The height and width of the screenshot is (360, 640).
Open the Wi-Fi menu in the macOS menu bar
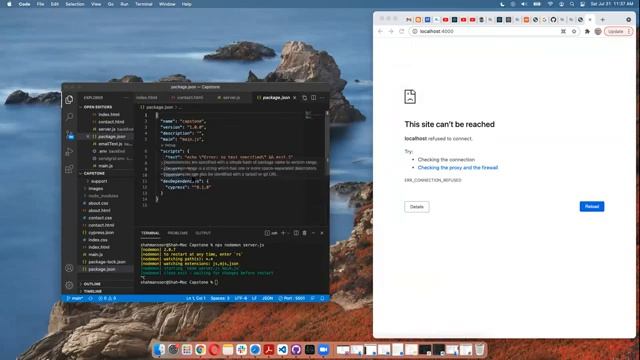click(550, 4)
